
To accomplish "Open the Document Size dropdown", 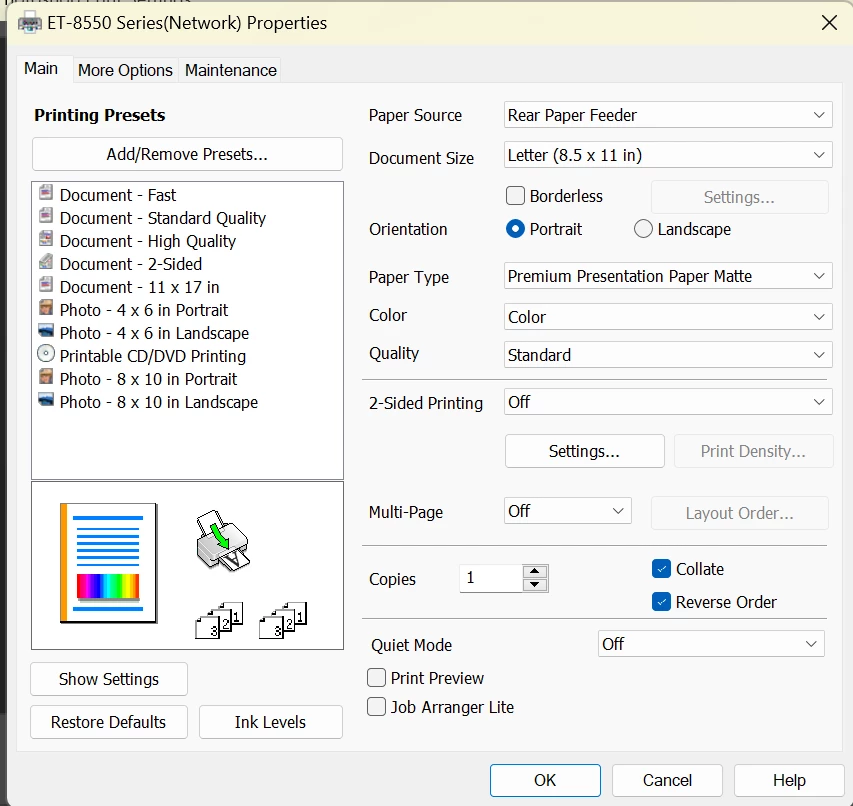I will pyautogui.click(x=668, y=155).
